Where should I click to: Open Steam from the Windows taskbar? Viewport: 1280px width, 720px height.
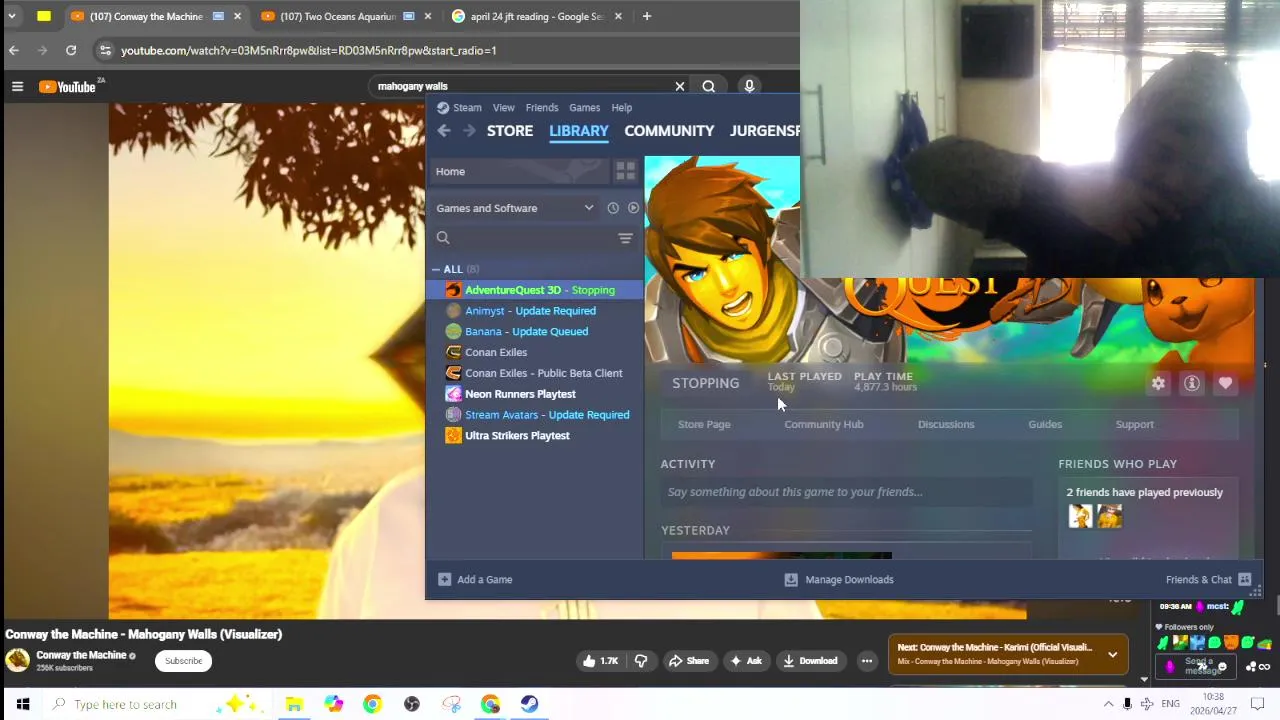click(529, 704)
